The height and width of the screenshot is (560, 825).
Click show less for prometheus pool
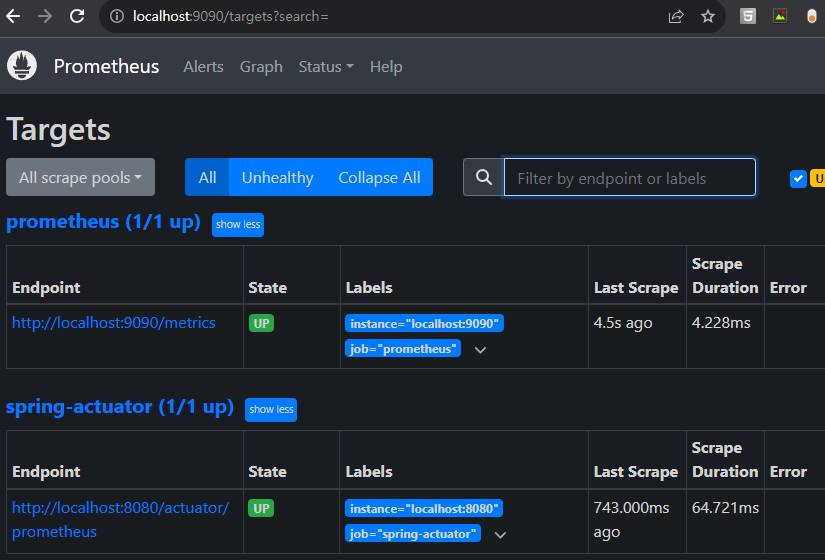238,225
